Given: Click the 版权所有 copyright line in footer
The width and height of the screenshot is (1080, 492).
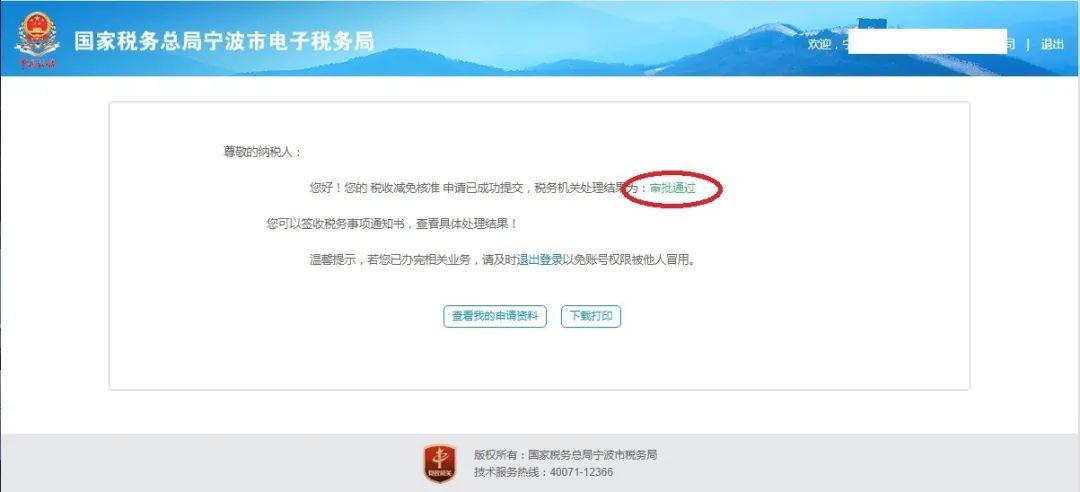Looking at the screenshot, I should coord(565,455).
